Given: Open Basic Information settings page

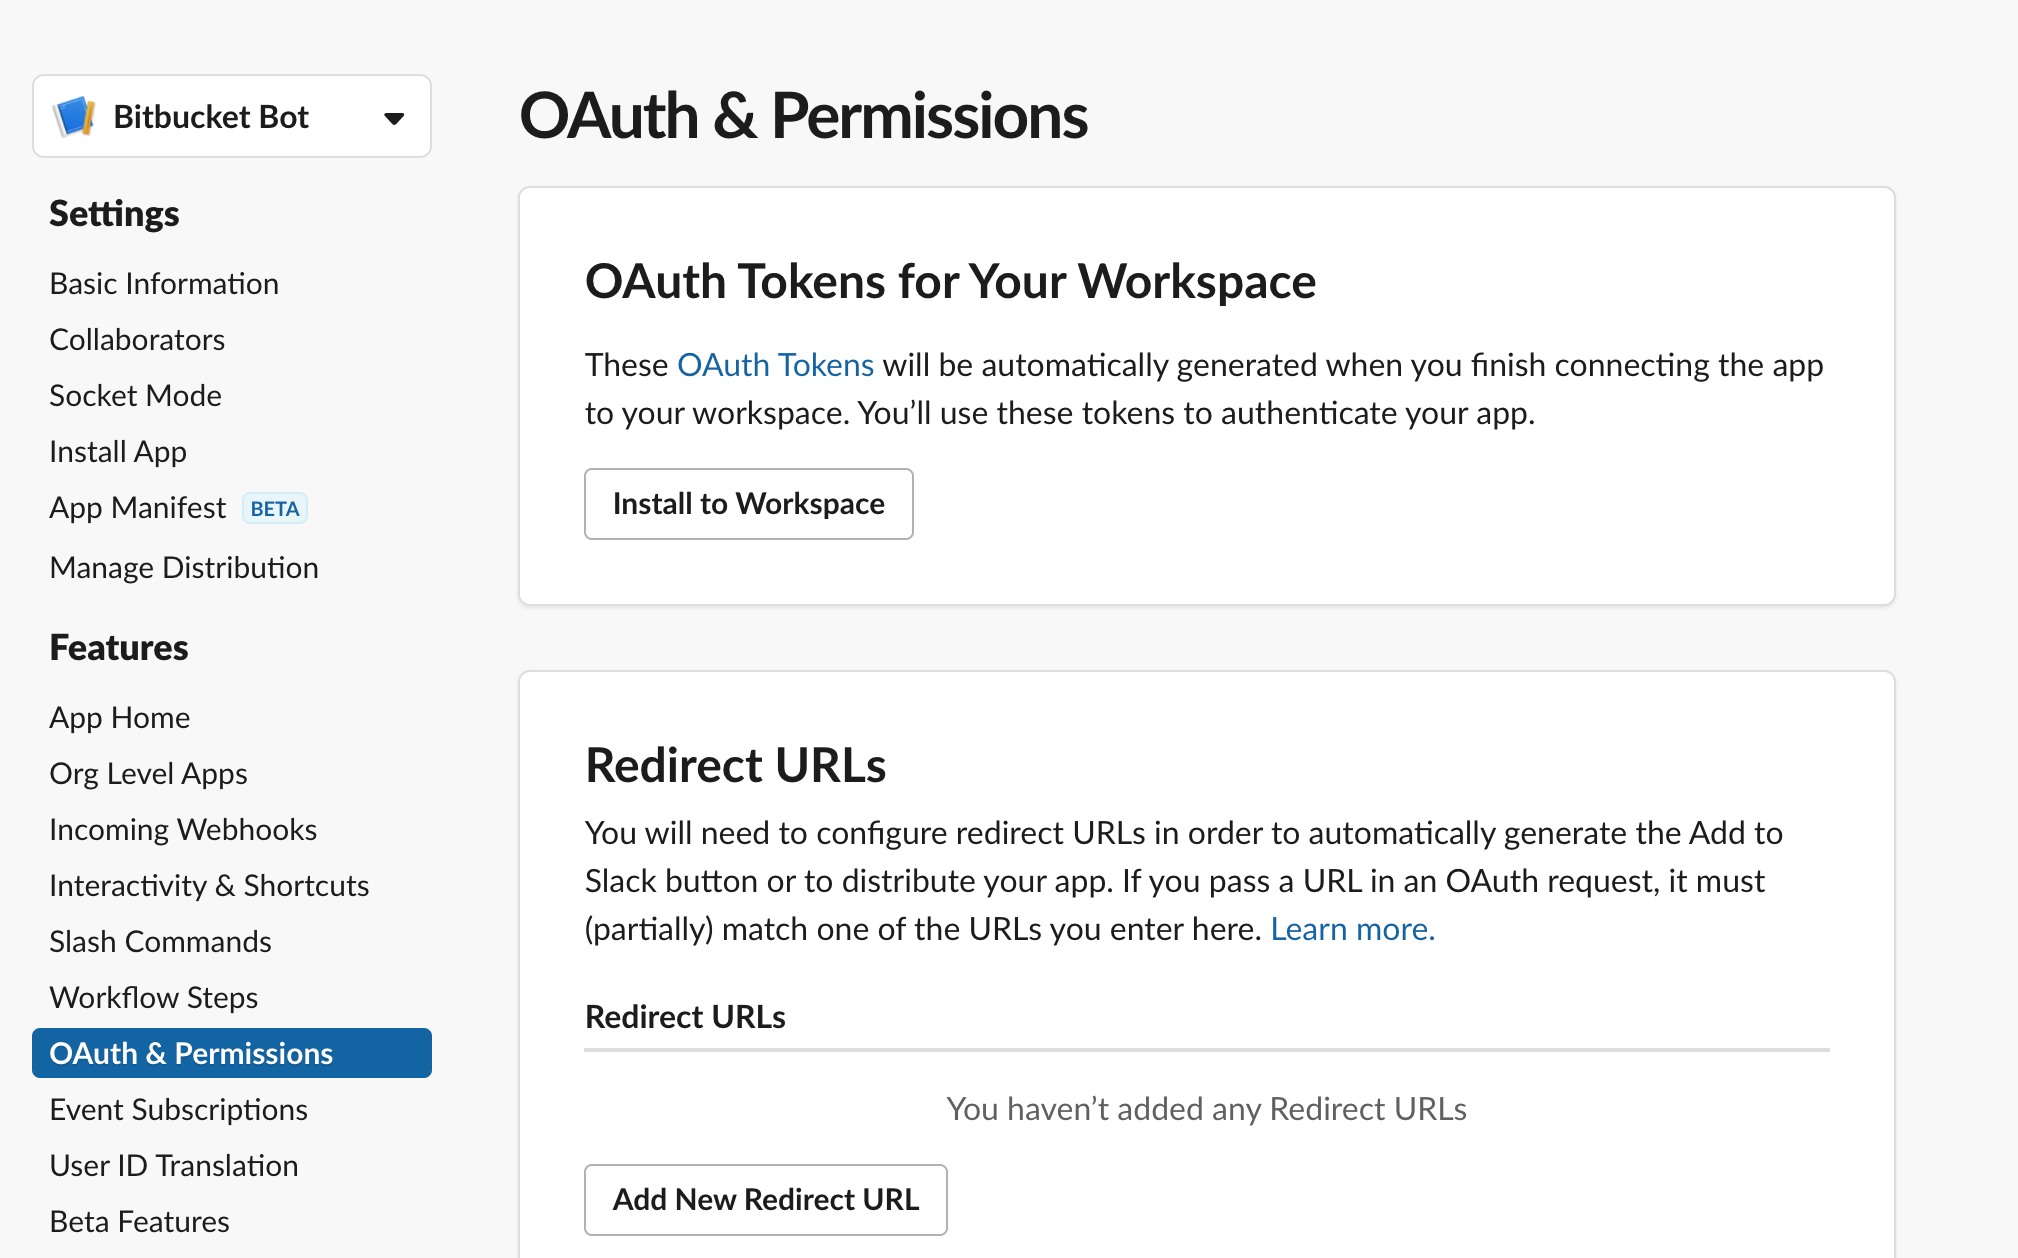Looking at the screenshot, I should 164,284.
